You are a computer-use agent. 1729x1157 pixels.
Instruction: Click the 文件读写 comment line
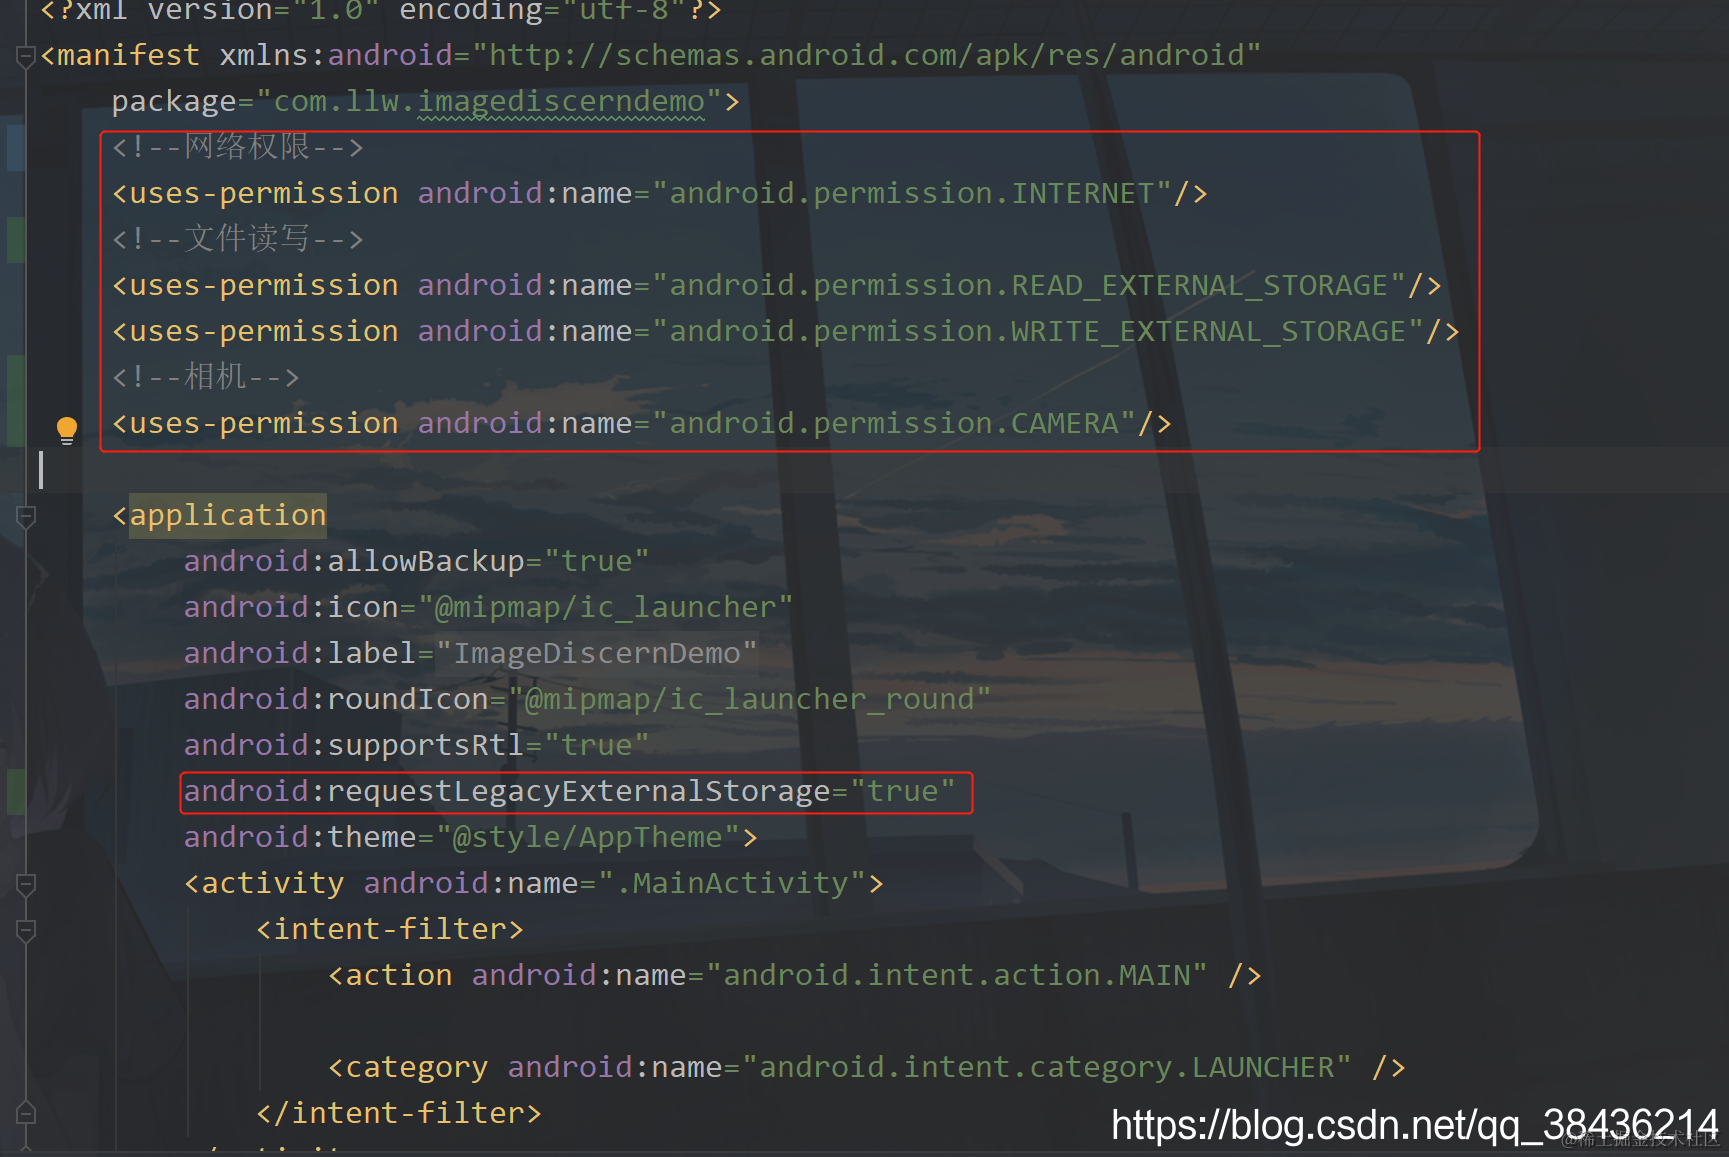pos(238,239)
